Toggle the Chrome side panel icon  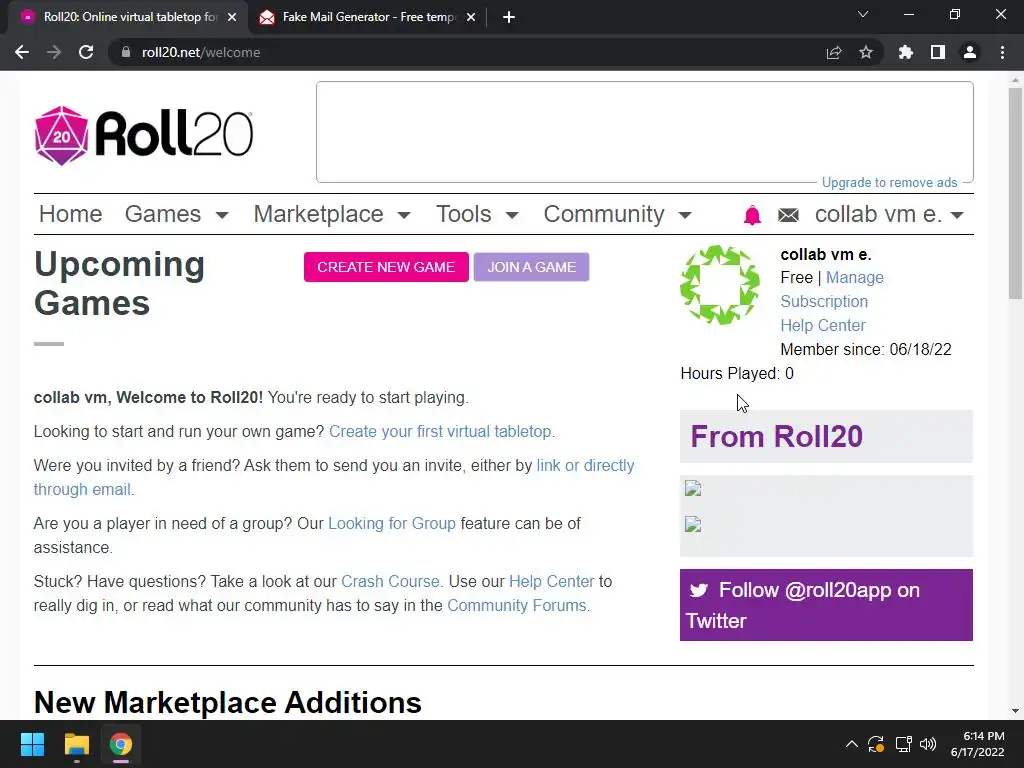coord(938,52)
